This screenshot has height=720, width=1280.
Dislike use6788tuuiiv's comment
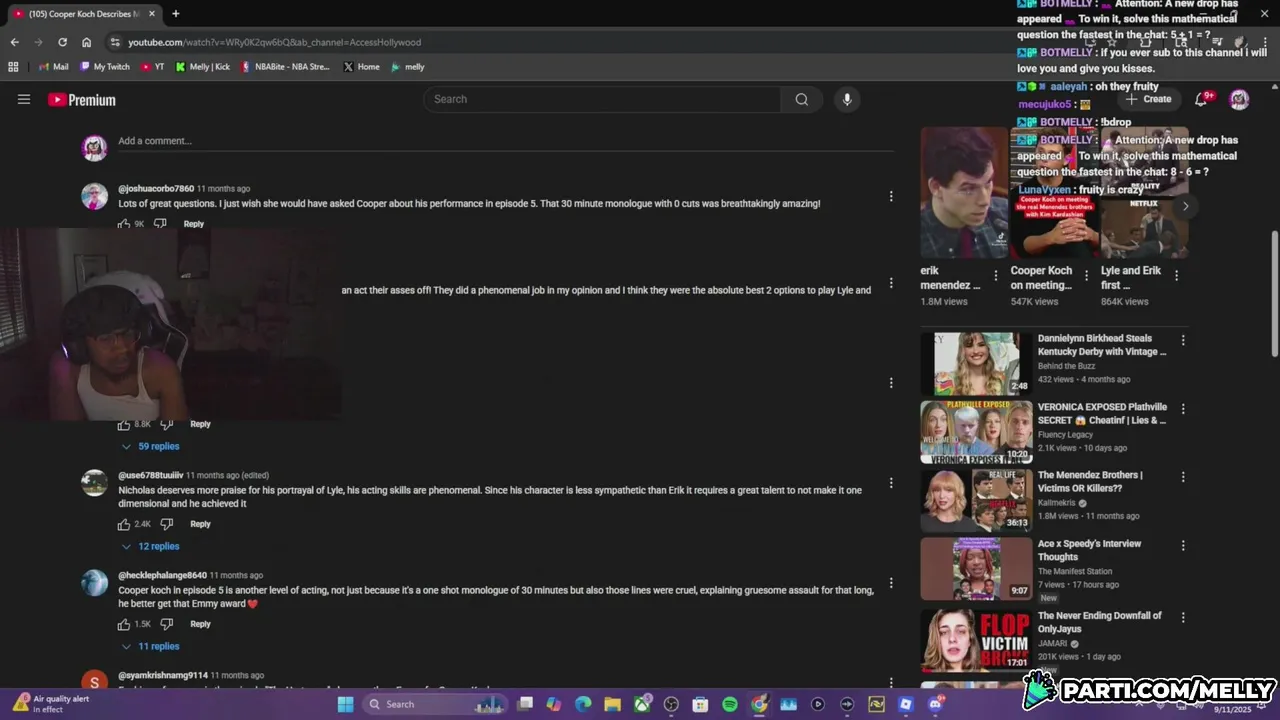click(x=167, y=524)
